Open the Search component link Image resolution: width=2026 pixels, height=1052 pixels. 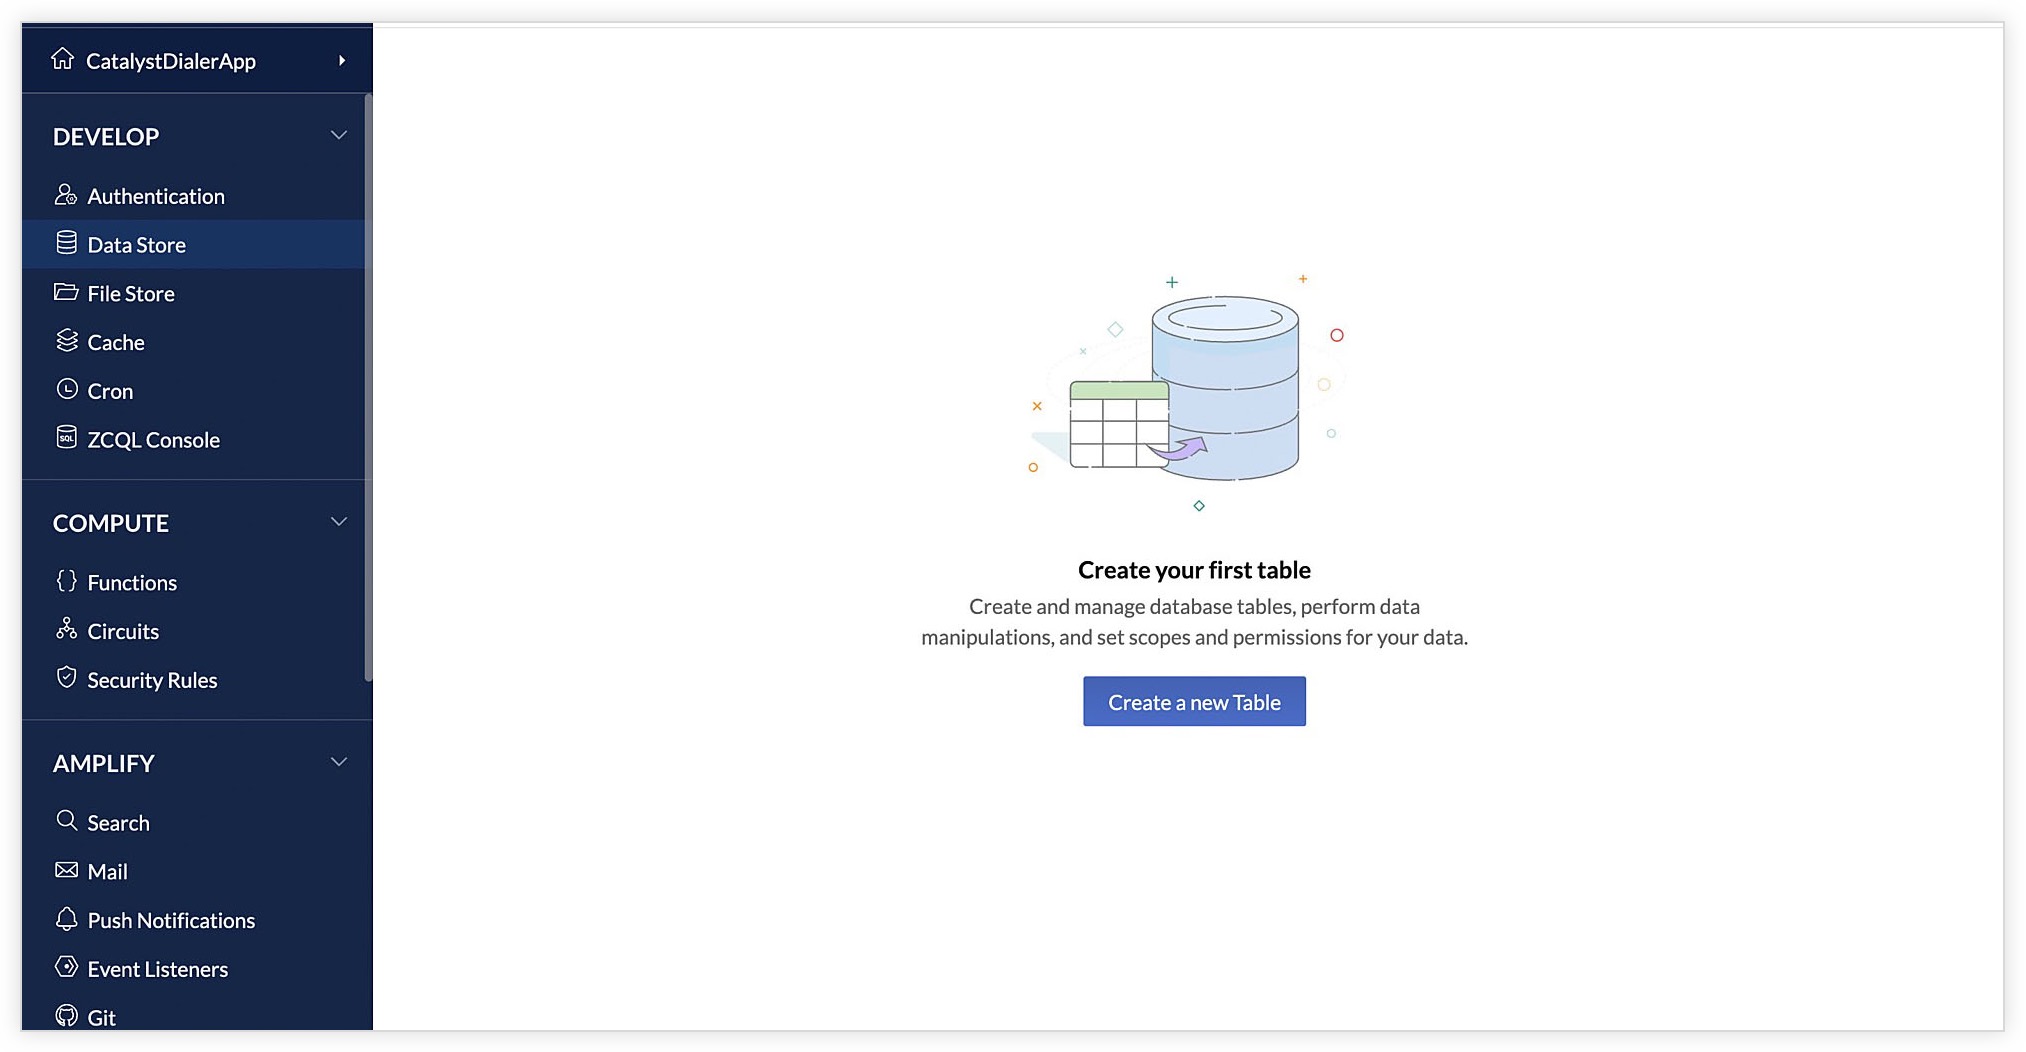pos(118,823)
